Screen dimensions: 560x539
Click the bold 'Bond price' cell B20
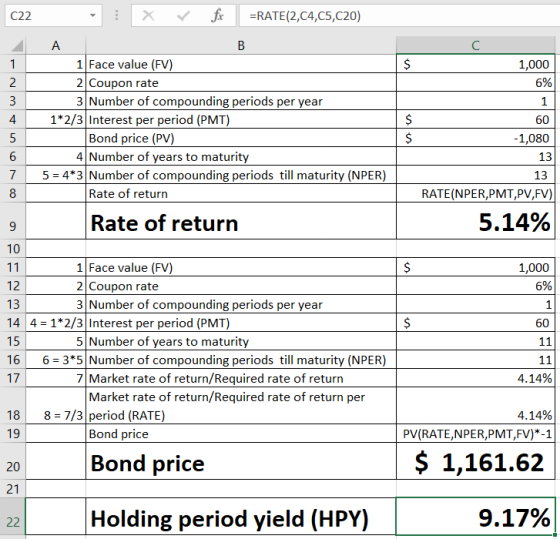pyautogui.click(x=241, y=461)
